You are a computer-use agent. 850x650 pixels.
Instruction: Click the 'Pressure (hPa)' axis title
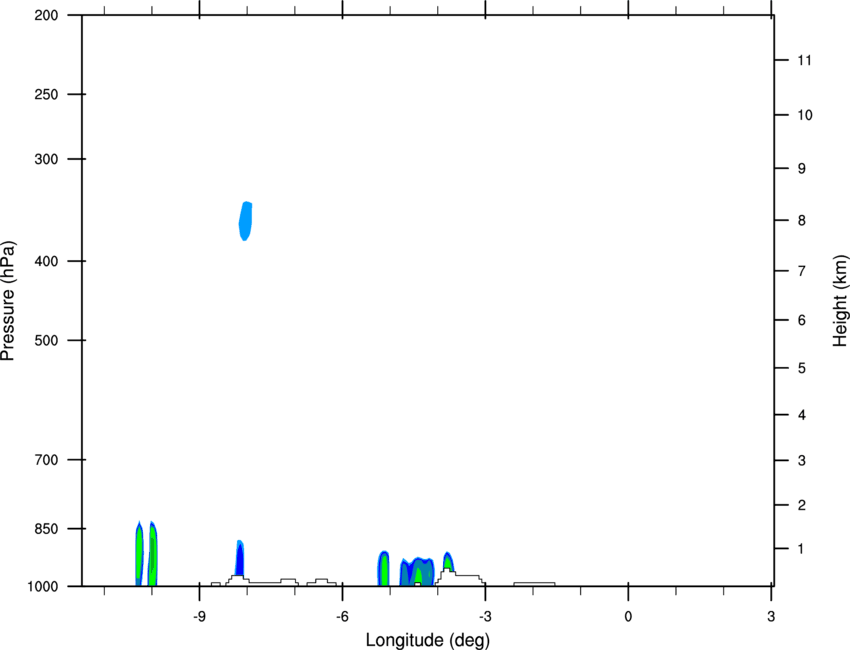[8, 301]
